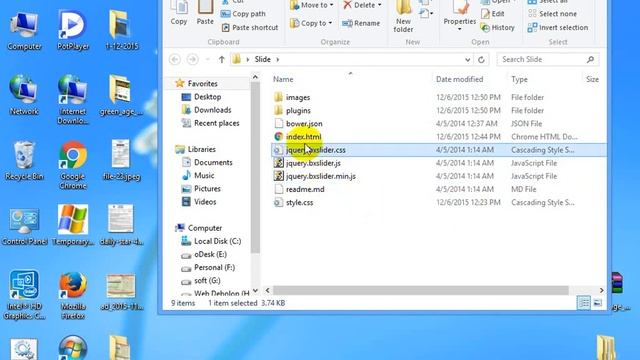Select Internet Download Manager desktop shortcut

[x=73, y=99]
